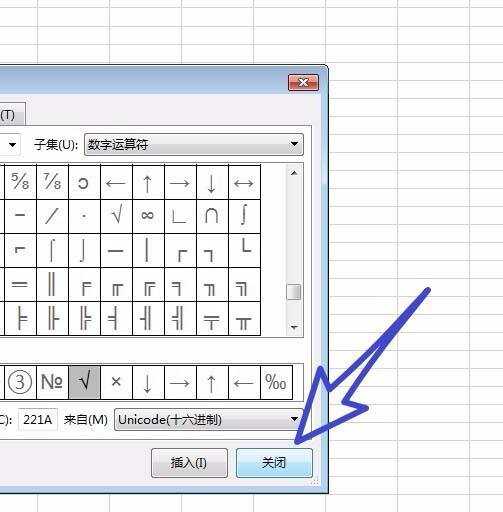Select the seven-eighths fraction symbol
Screen dimensions: 503x512
(53, 182)
